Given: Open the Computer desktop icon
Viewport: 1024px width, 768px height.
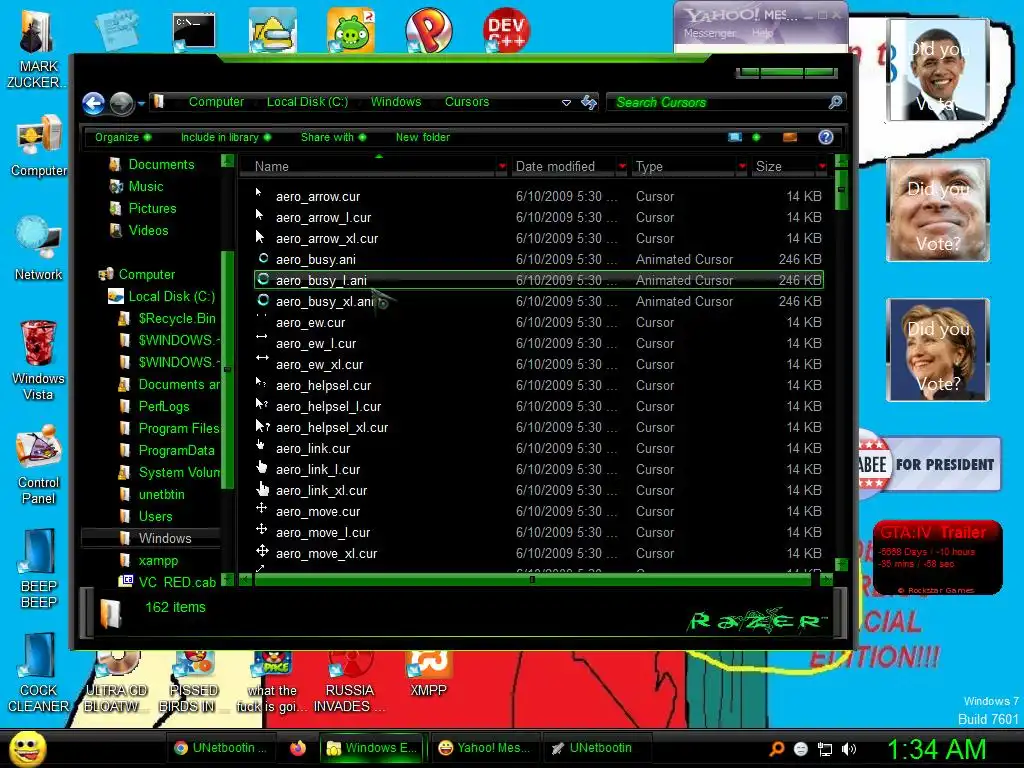Looking at the screenshot, I should pos(39,145).
